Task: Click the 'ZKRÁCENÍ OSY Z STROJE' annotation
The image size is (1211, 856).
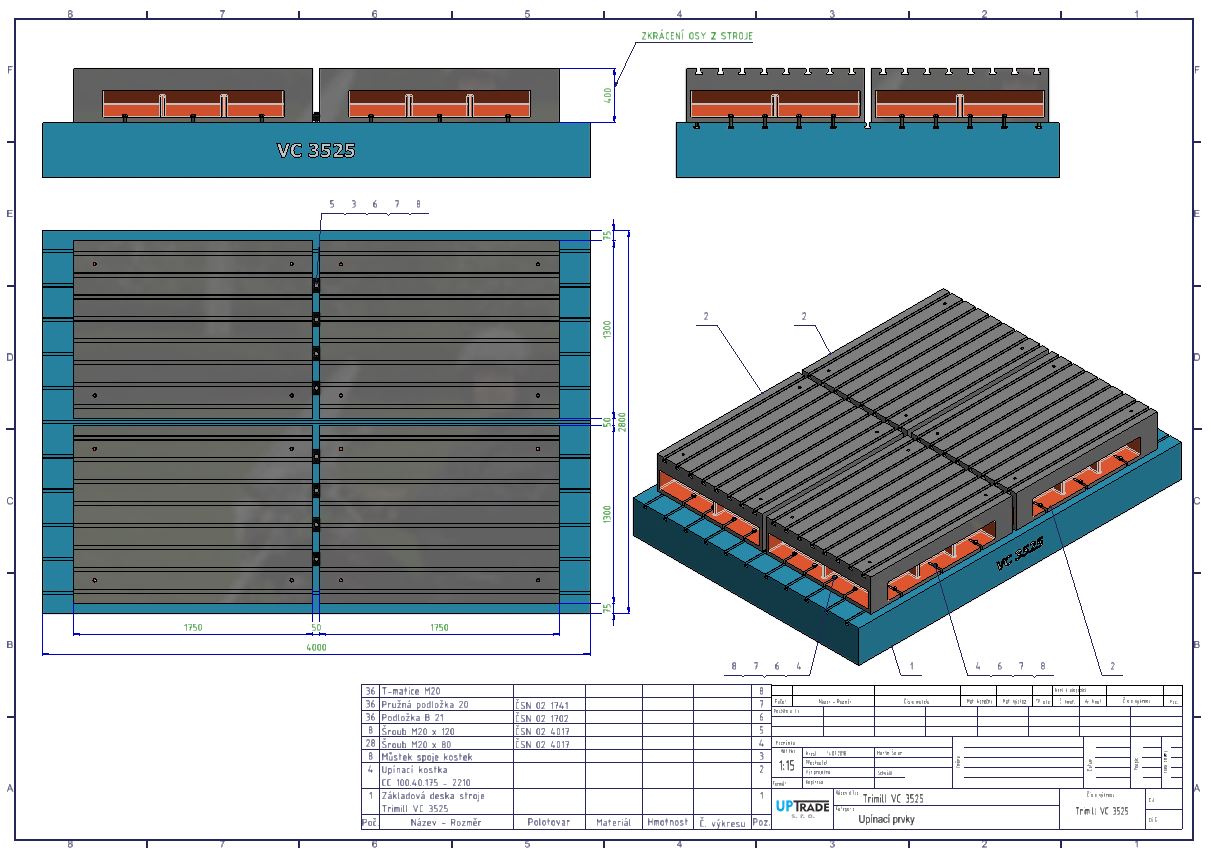Action: tap(696, 36)
